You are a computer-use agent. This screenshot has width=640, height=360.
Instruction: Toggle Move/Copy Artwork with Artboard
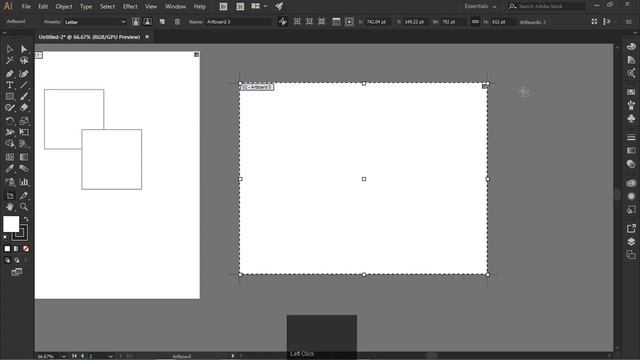[x=282, y=22]
